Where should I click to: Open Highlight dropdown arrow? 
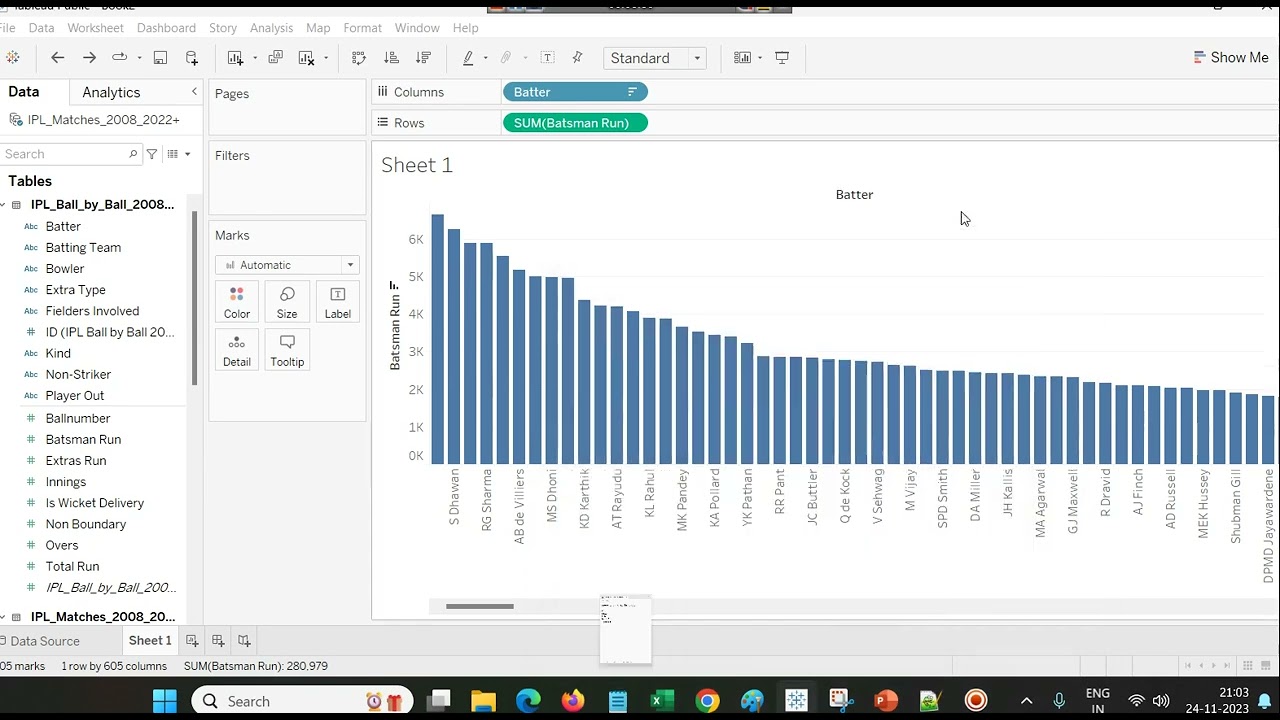[x=485, y=58]
